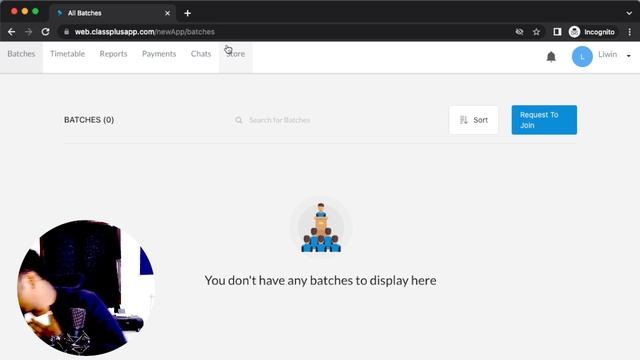The height and width of the screenshot is (360, 640).
Task: Click the URL address bar
Action: (286, 32)
